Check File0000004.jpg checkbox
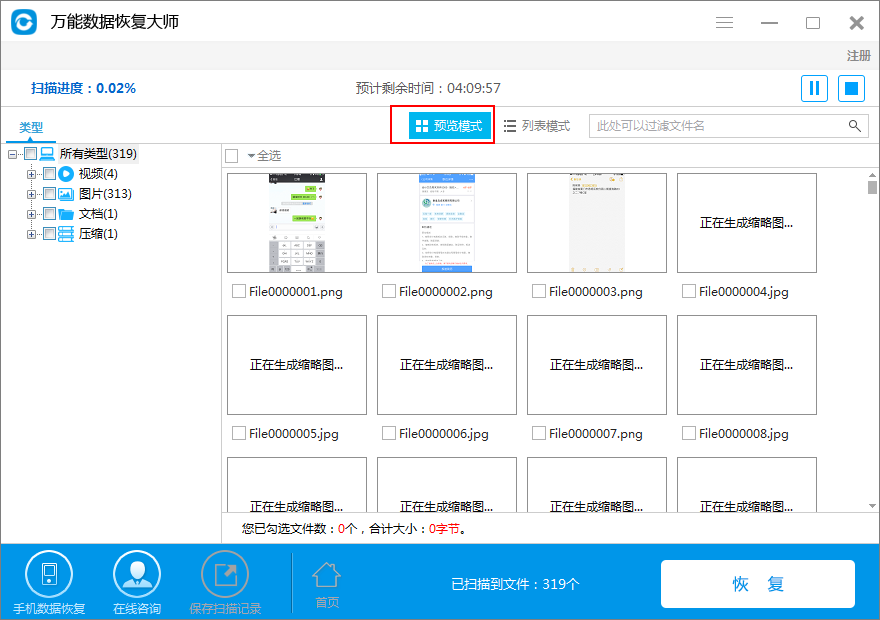The width and height of the screenshot is (880, 620). (688, 291)
